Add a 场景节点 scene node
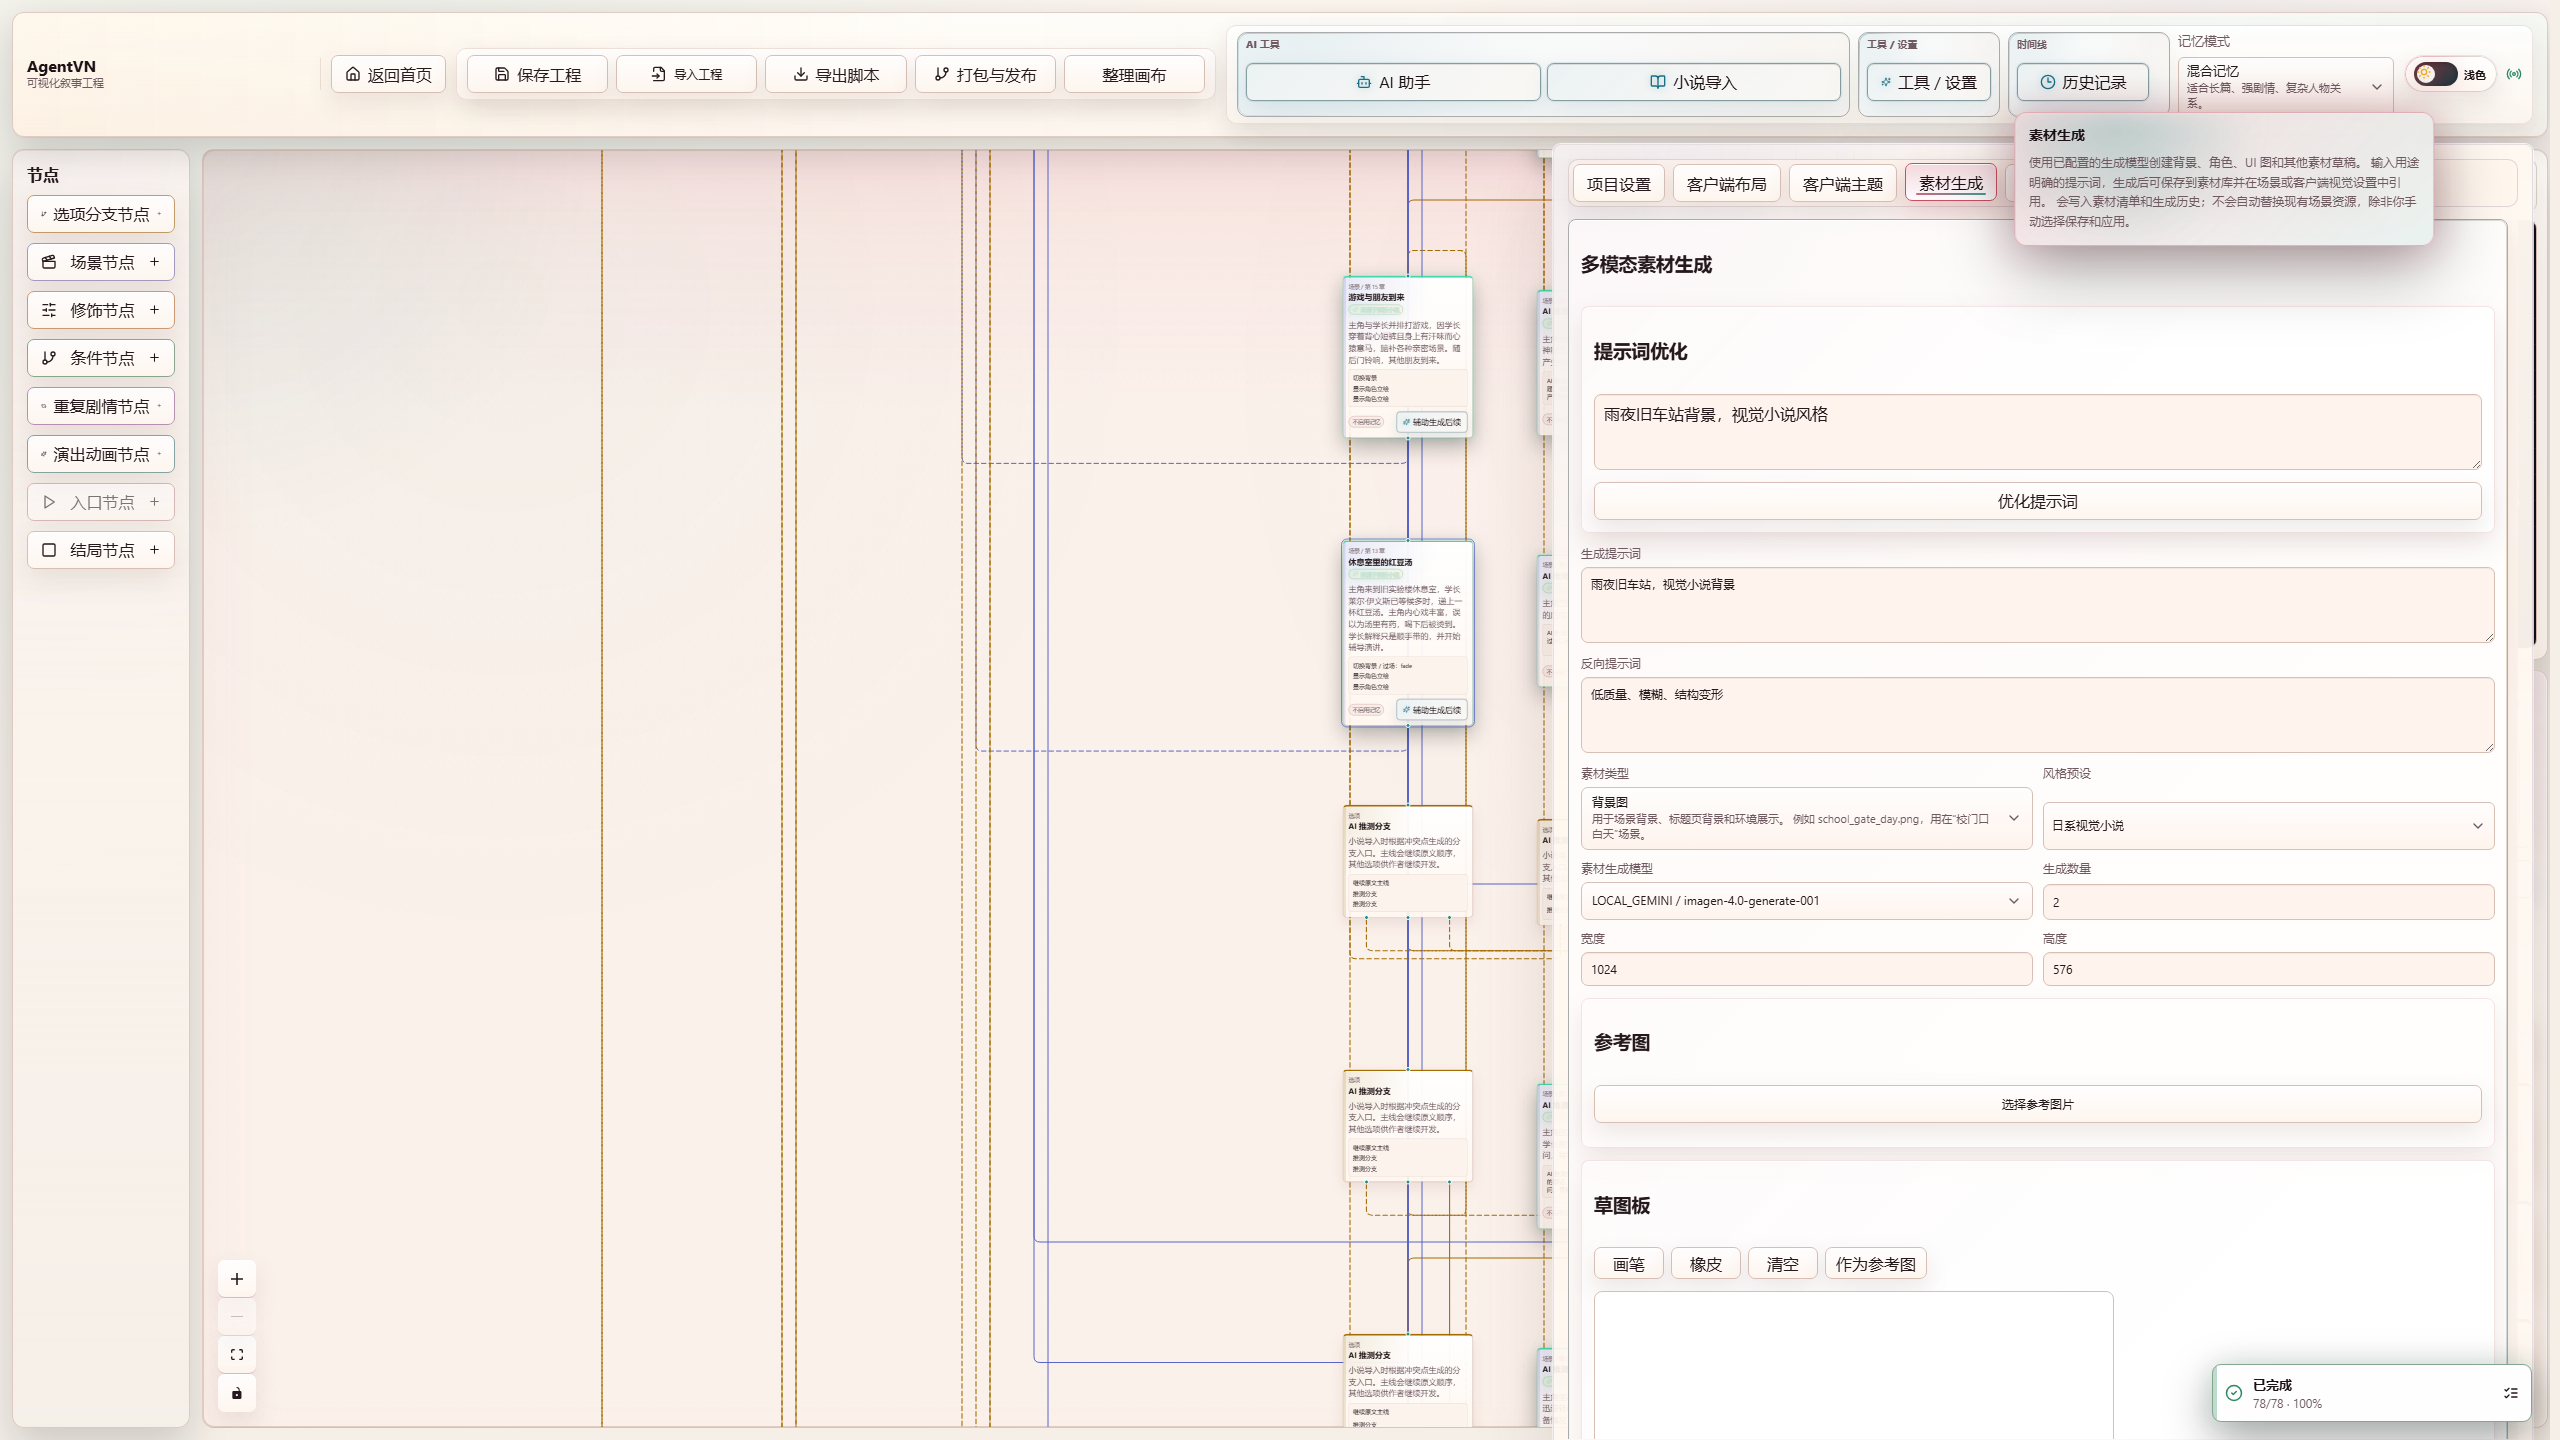Viewport: 2560px width, 1440px height. [101, 262]
